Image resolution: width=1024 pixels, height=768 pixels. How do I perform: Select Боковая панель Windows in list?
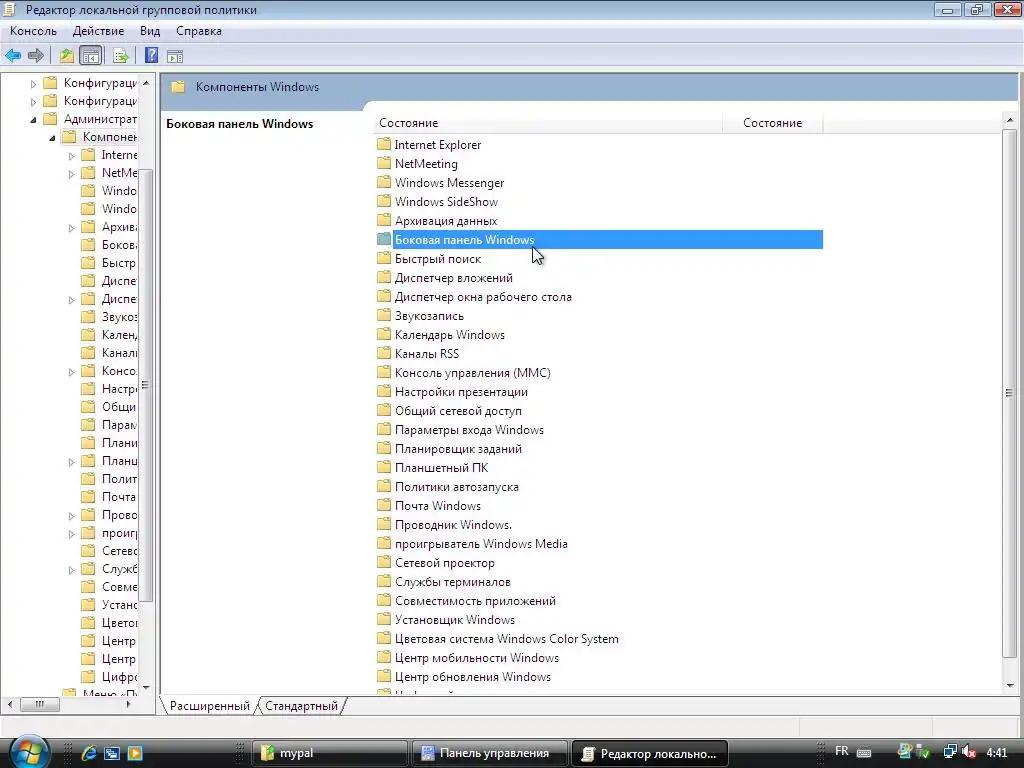600,240
